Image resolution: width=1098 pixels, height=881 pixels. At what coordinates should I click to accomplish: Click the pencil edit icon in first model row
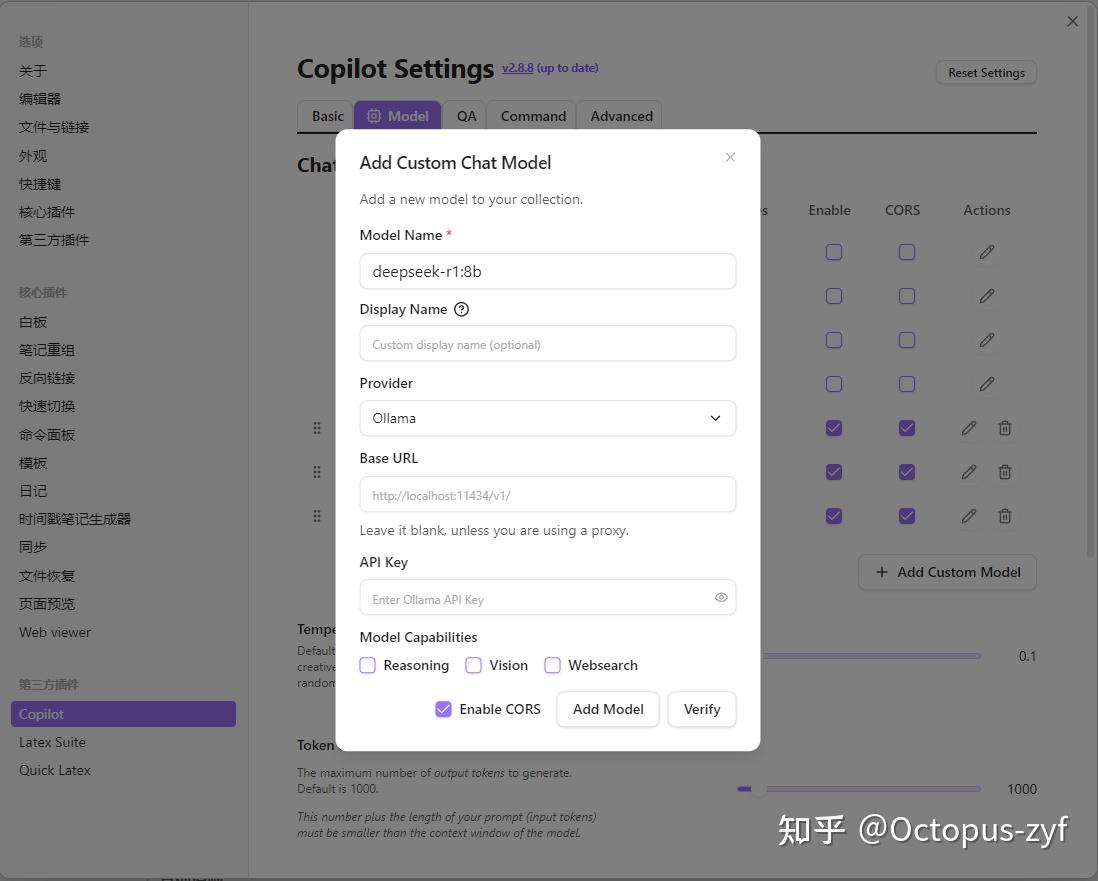(x=986, y=252)
